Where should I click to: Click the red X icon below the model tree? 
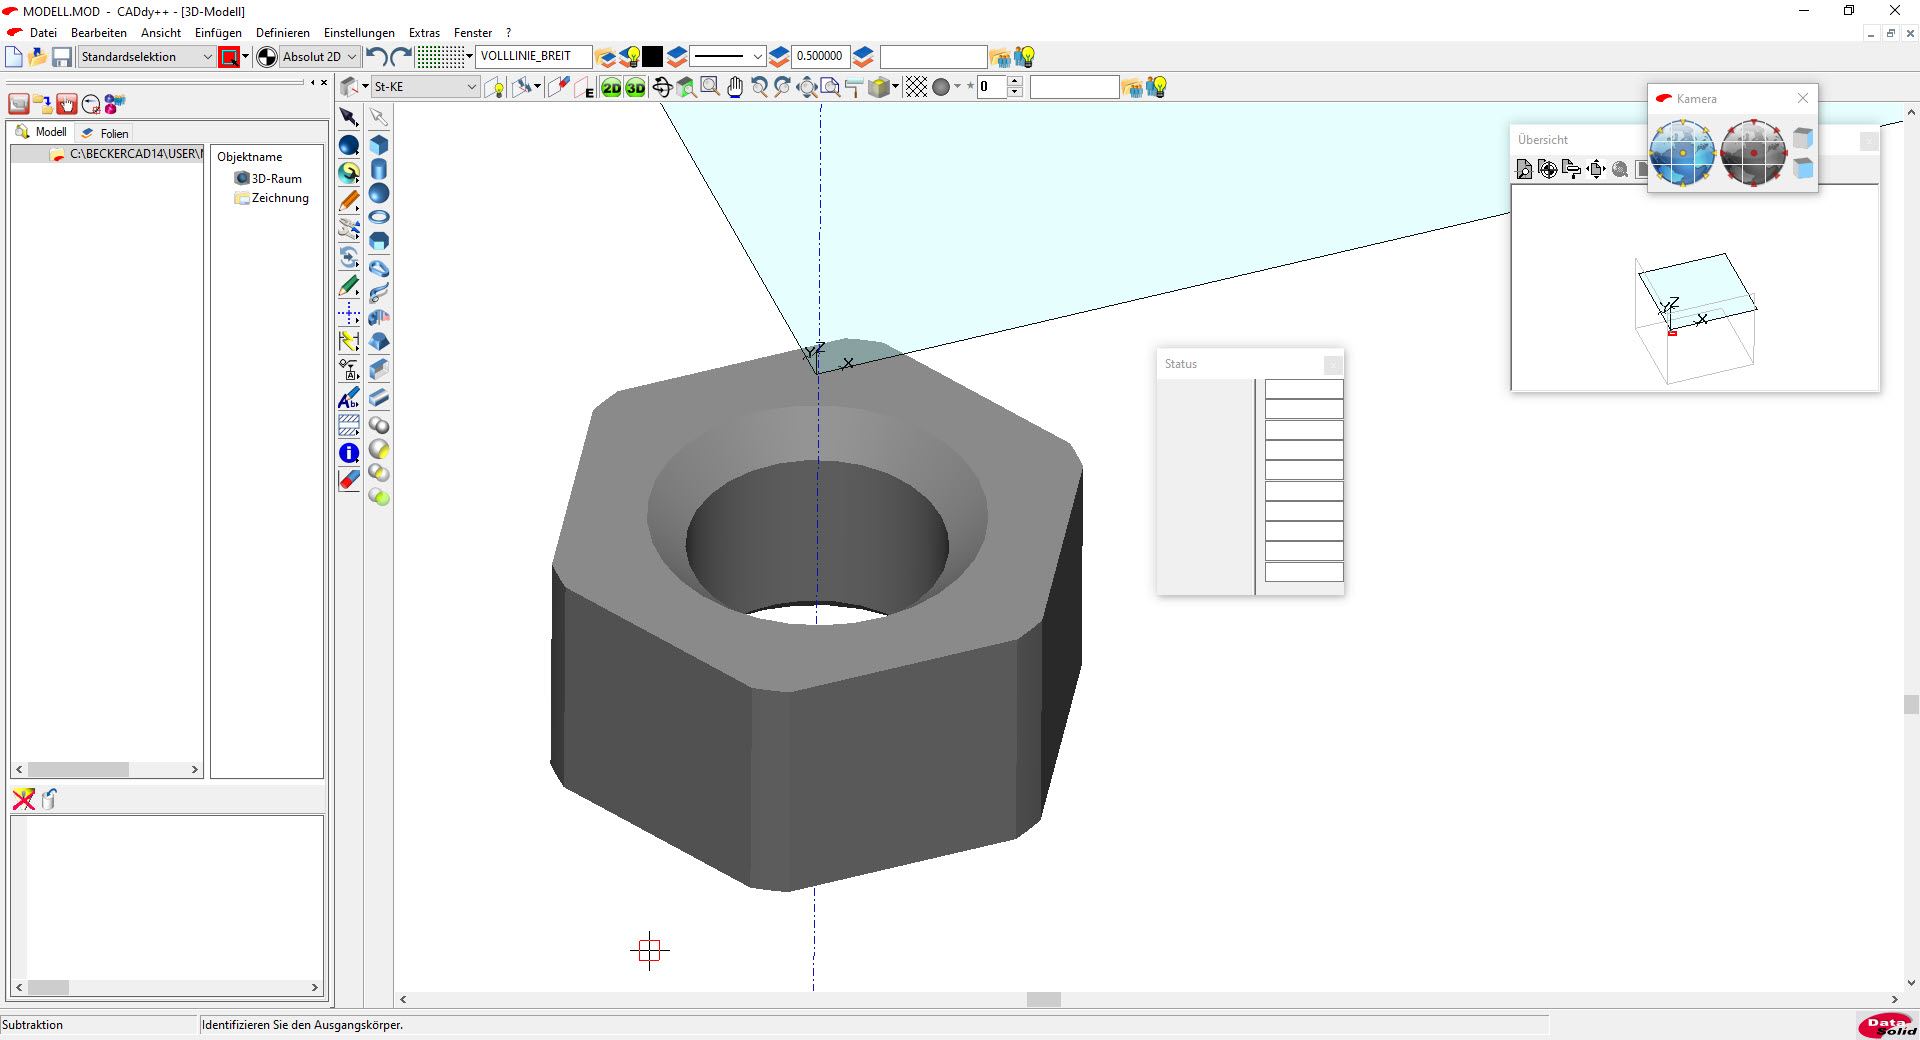(x=23, y=799)
